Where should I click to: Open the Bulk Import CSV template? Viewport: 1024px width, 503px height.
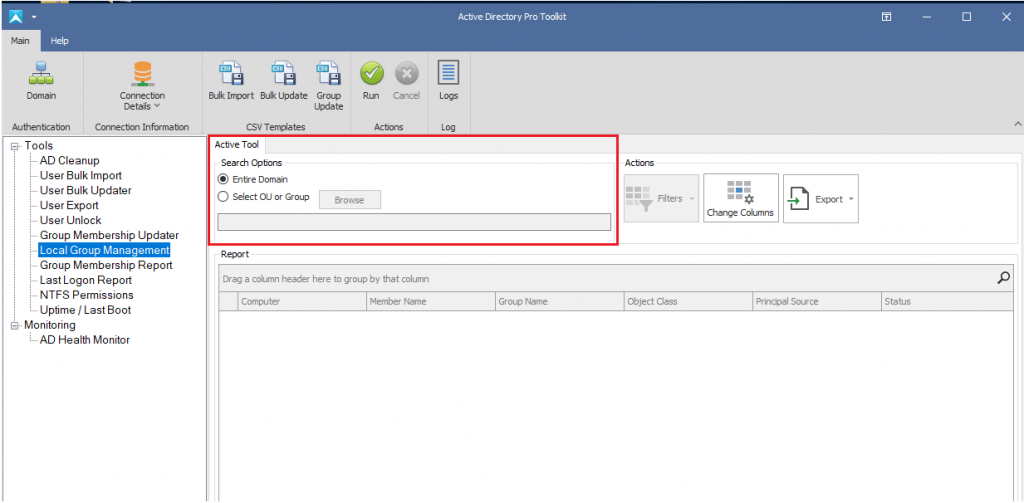[231, 81]
